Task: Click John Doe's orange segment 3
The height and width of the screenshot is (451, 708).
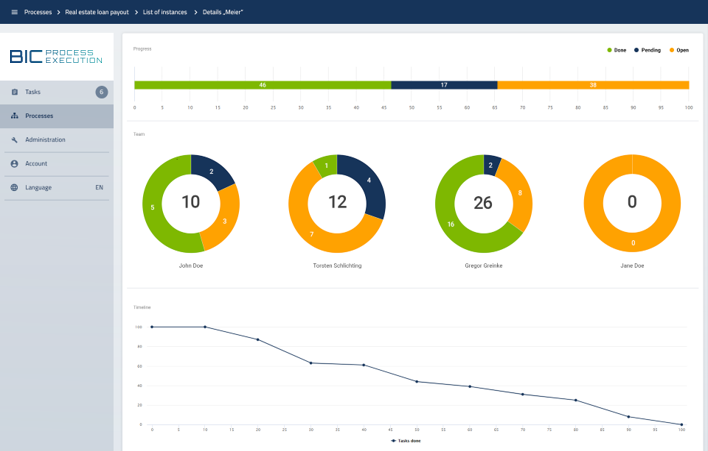Action: click(224, 221)
